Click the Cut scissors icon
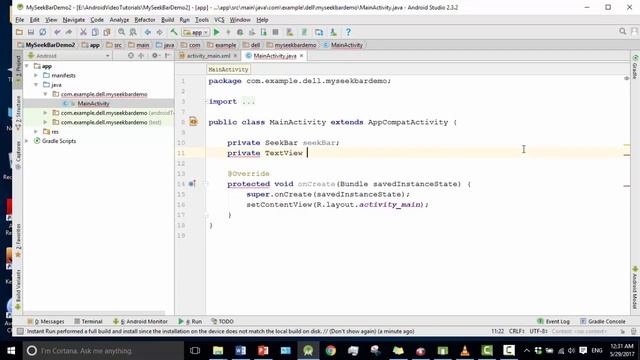This screenshot has width=640, height=360. tap(83, 32)
